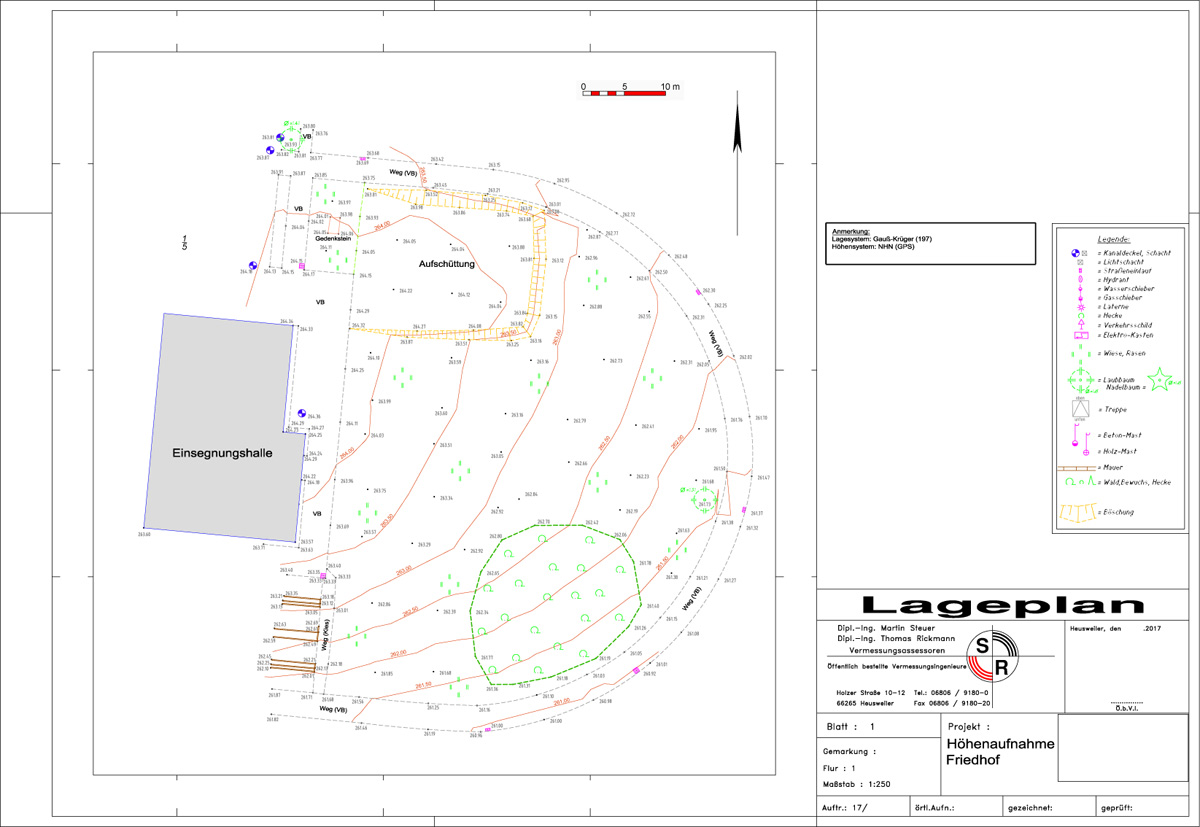Click the green dashed hedge area outline
Screen dimensions: 1200x827
coord(555,604)
